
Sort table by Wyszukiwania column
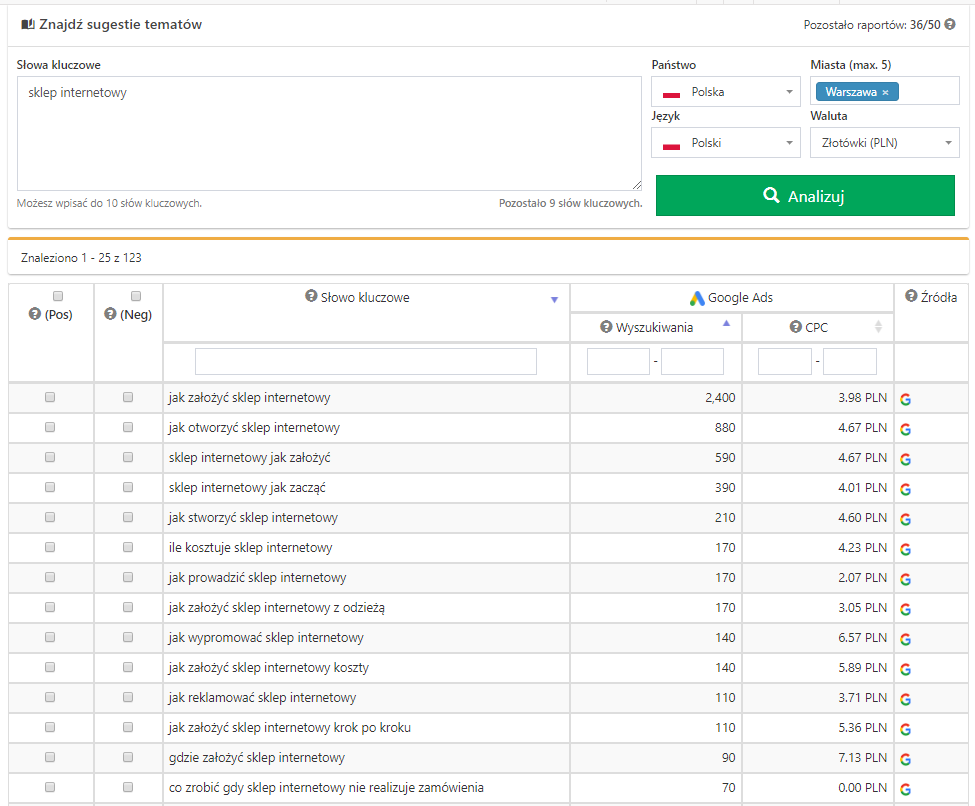click(726, 325)
